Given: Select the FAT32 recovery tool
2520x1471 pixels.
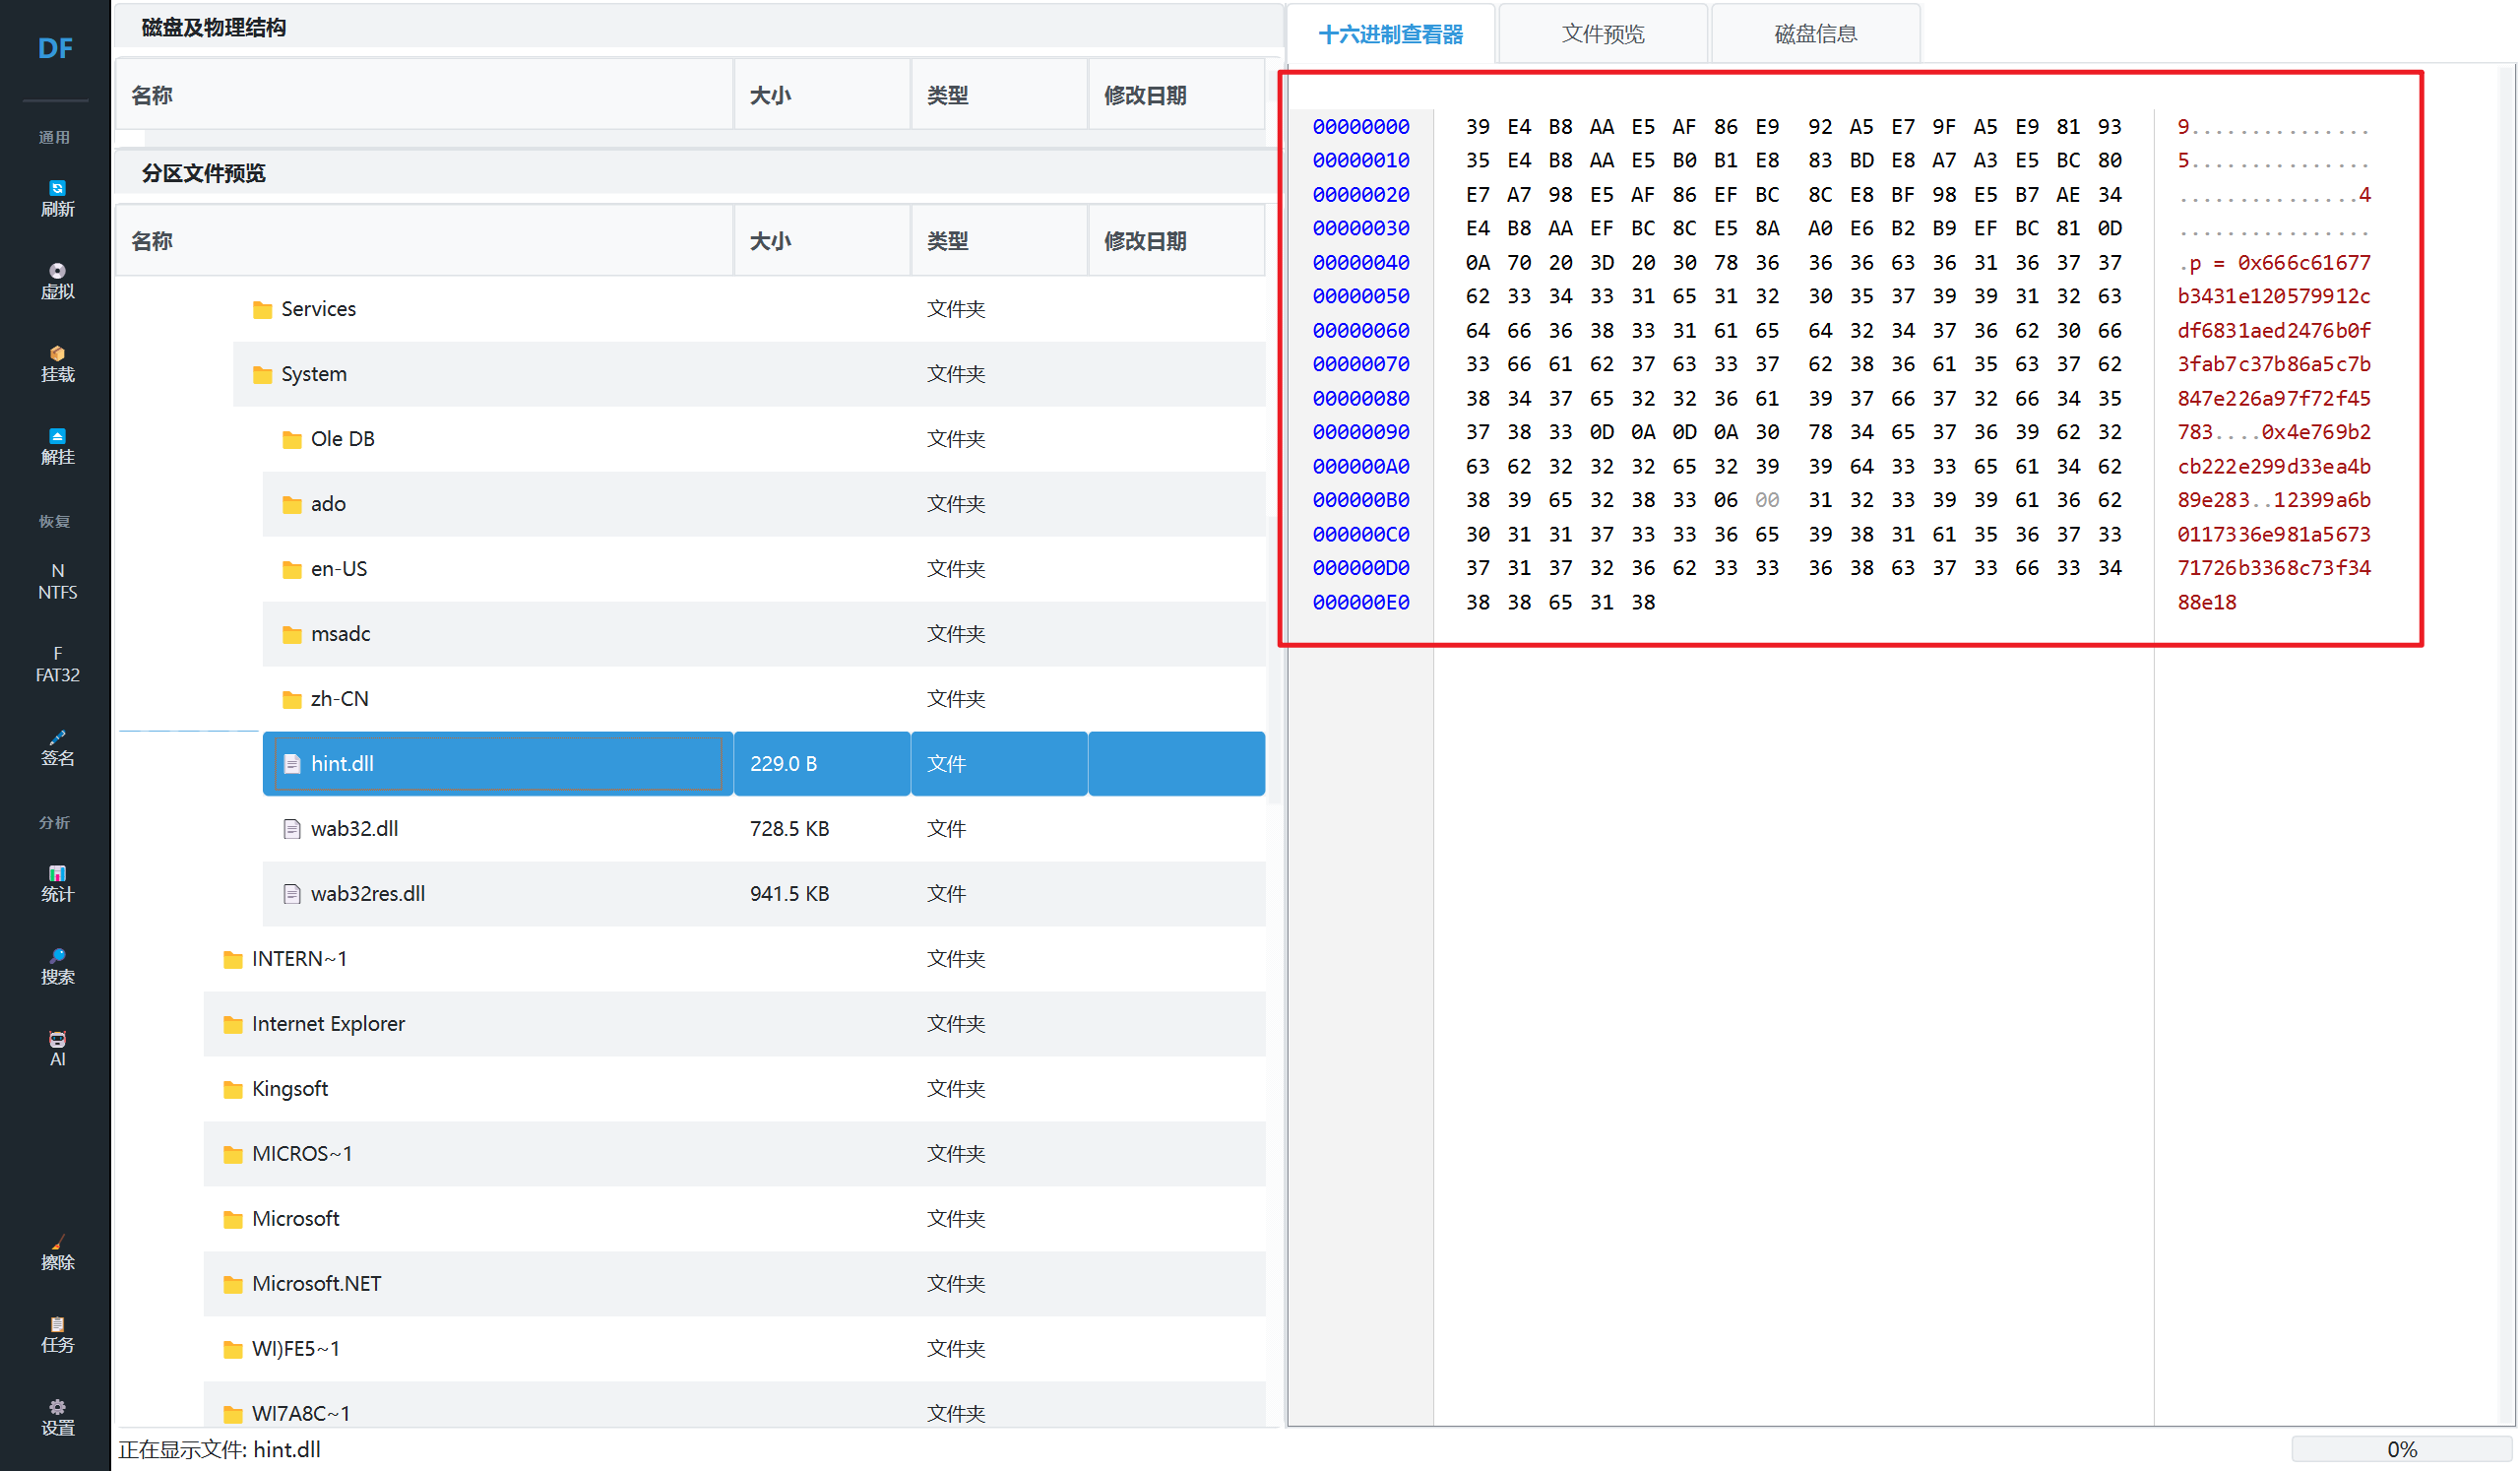Looking at the screenshot, I should click(57, 664).
